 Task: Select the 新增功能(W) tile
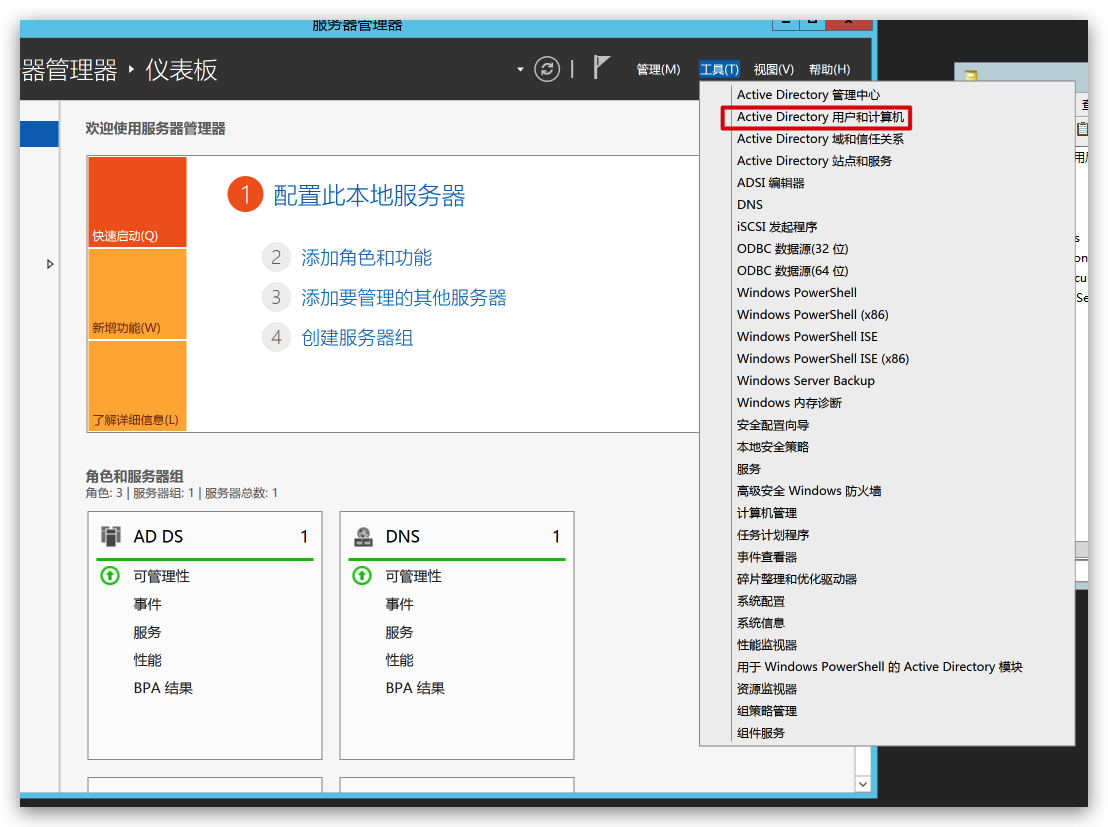pyautogui.click(x=137, y=294)
